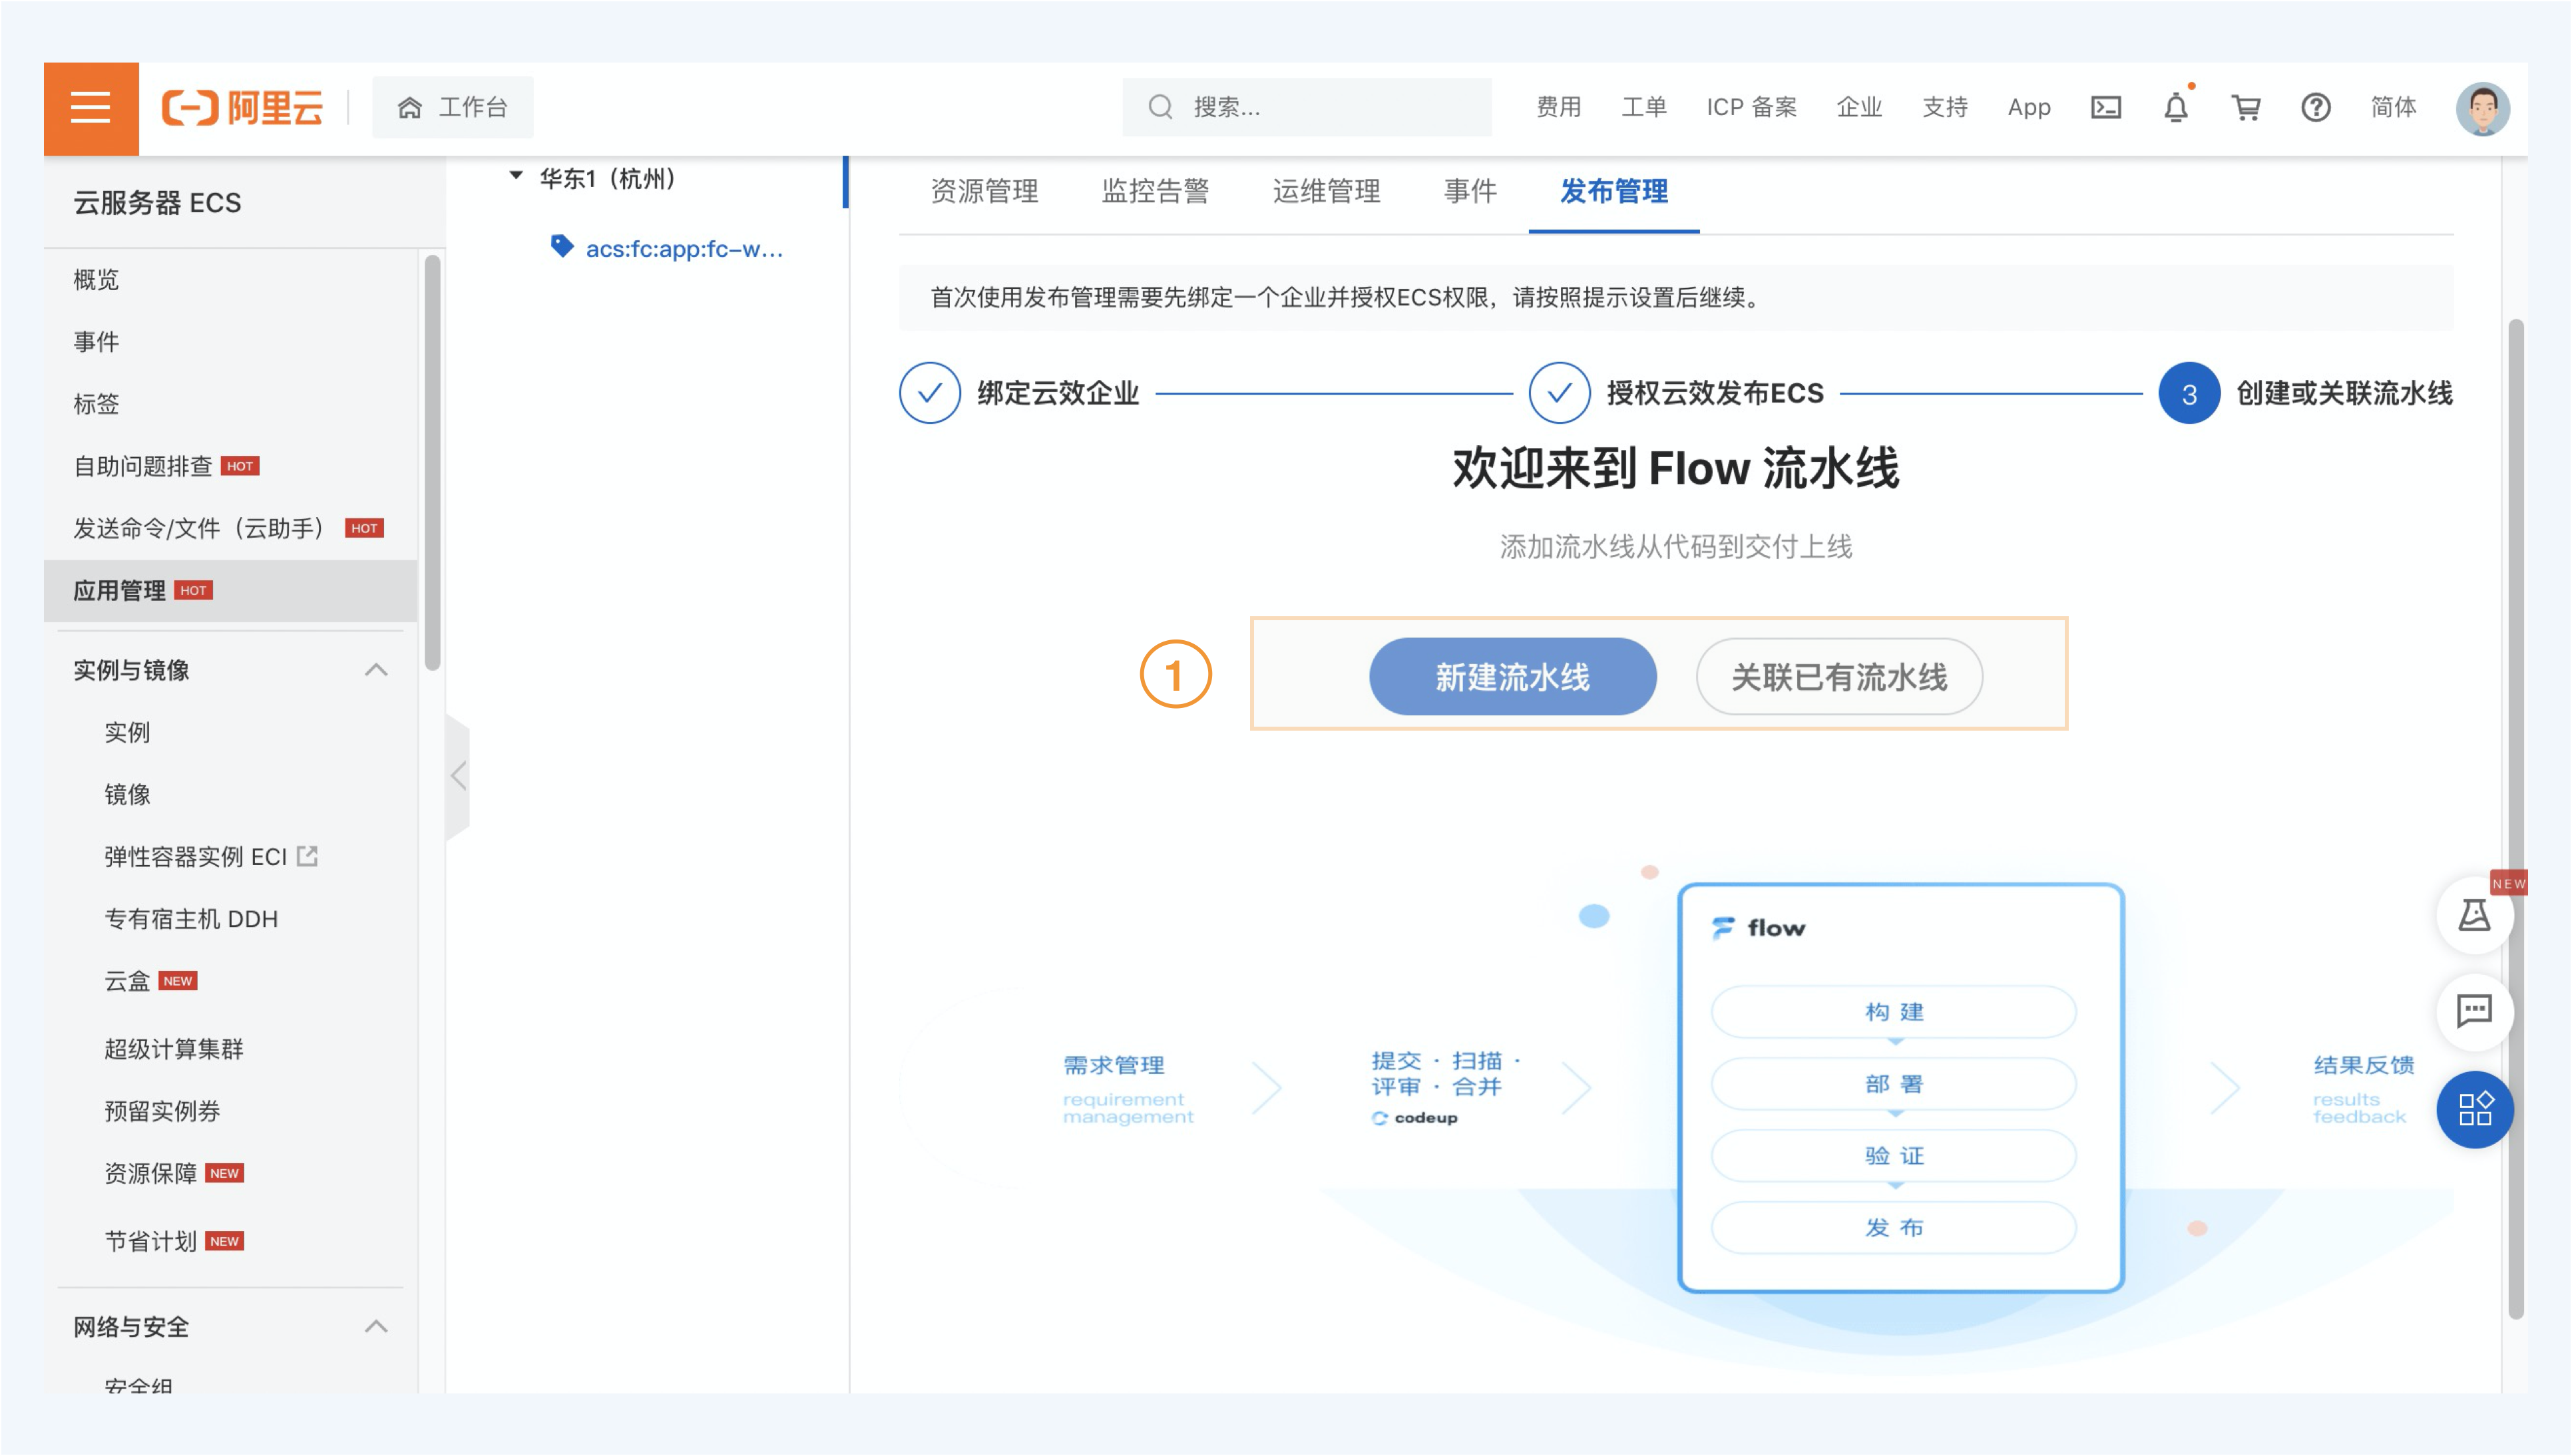2572x1456 pixels.
Task: Open 云盒 in the sidebar
Action: click(127, 981)
